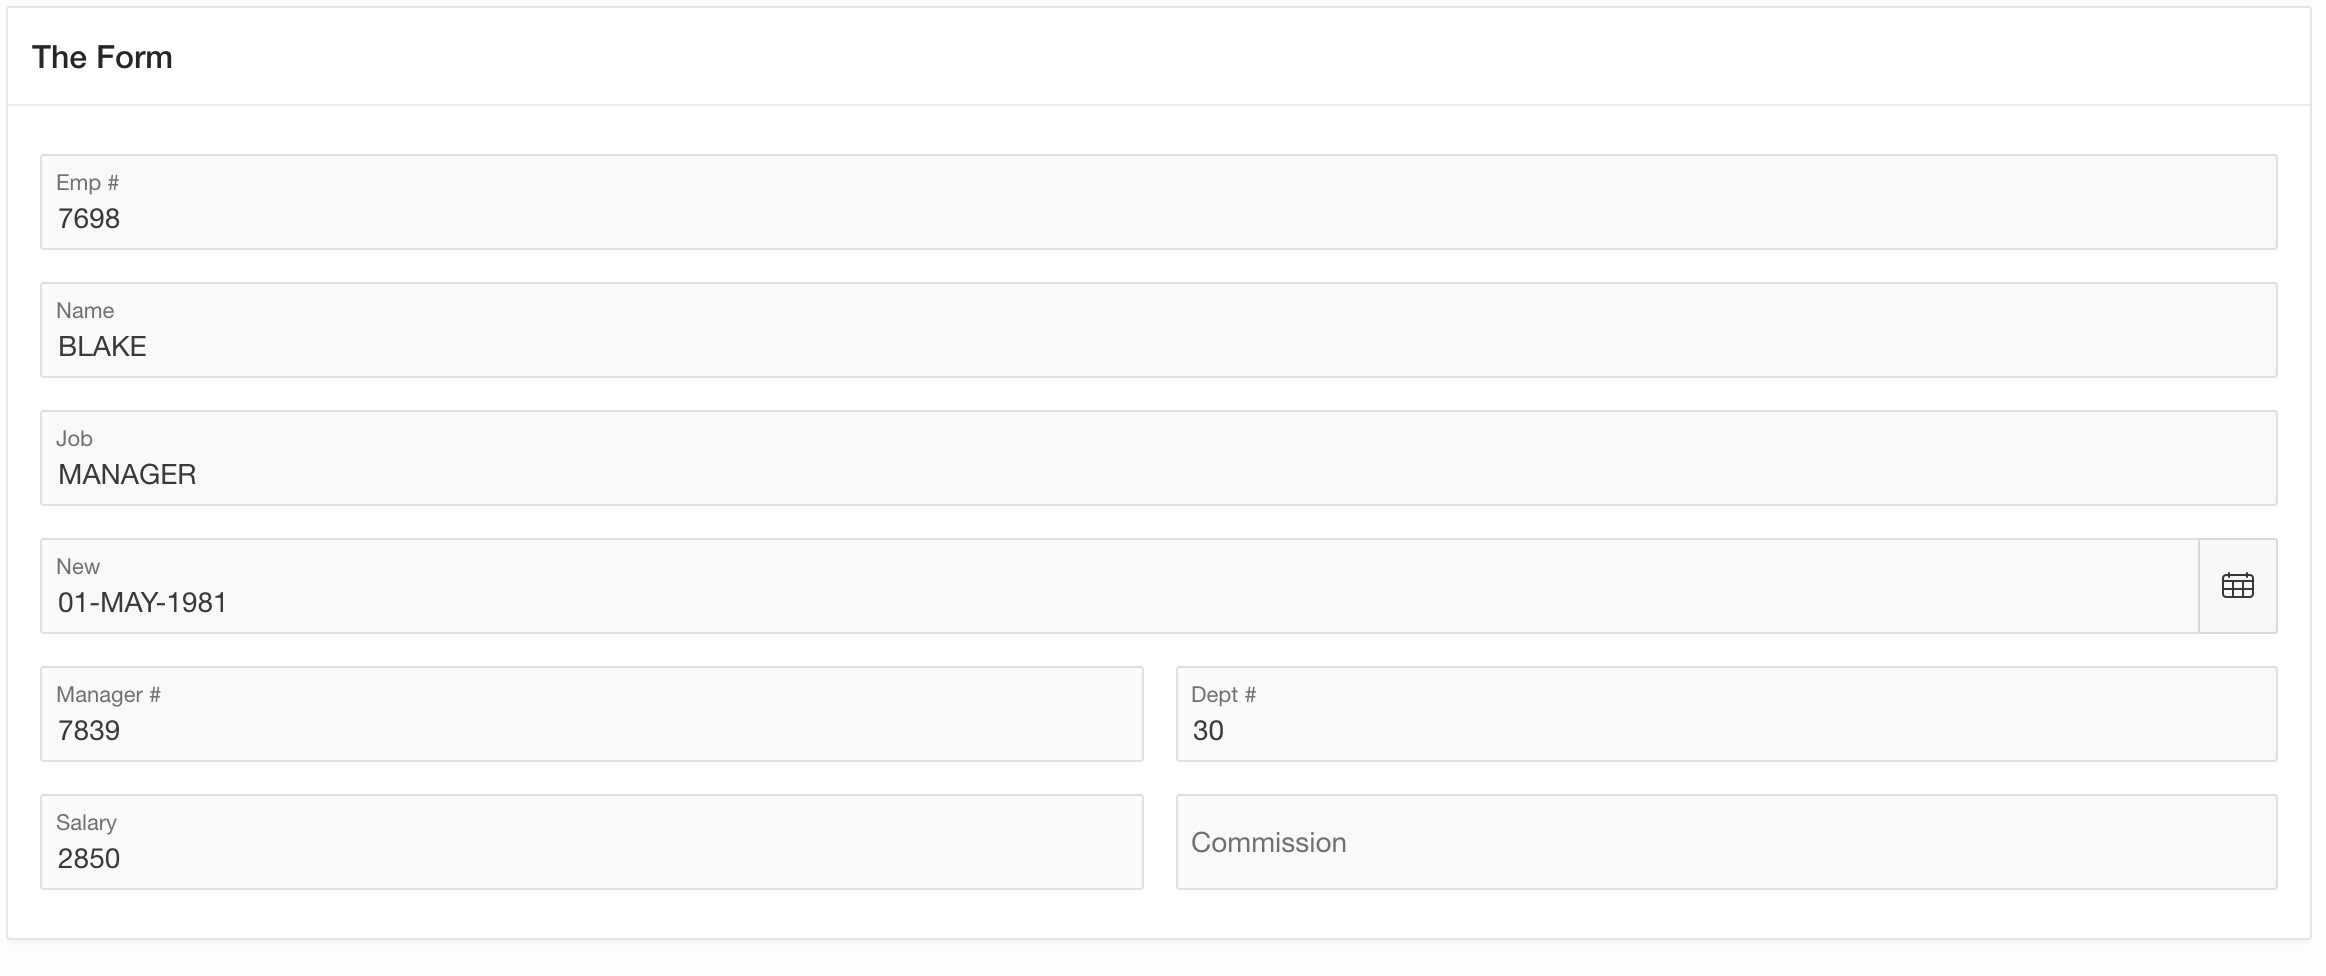This screenshot has width=2326, height=976.
Task: Click the "Job" field label
Action: pyautogui.click(x=74, y=438)
